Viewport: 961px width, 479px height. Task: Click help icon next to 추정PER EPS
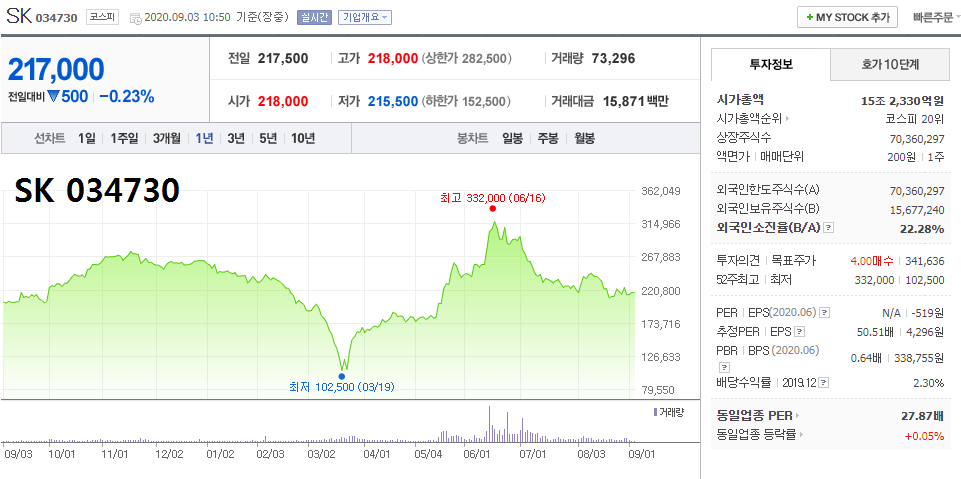tap(799, 332)
